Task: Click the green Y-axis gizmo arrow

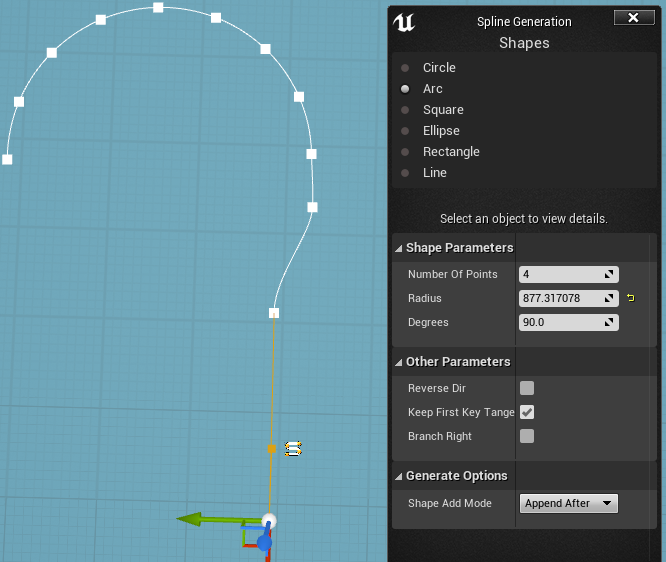Action: 189,519
